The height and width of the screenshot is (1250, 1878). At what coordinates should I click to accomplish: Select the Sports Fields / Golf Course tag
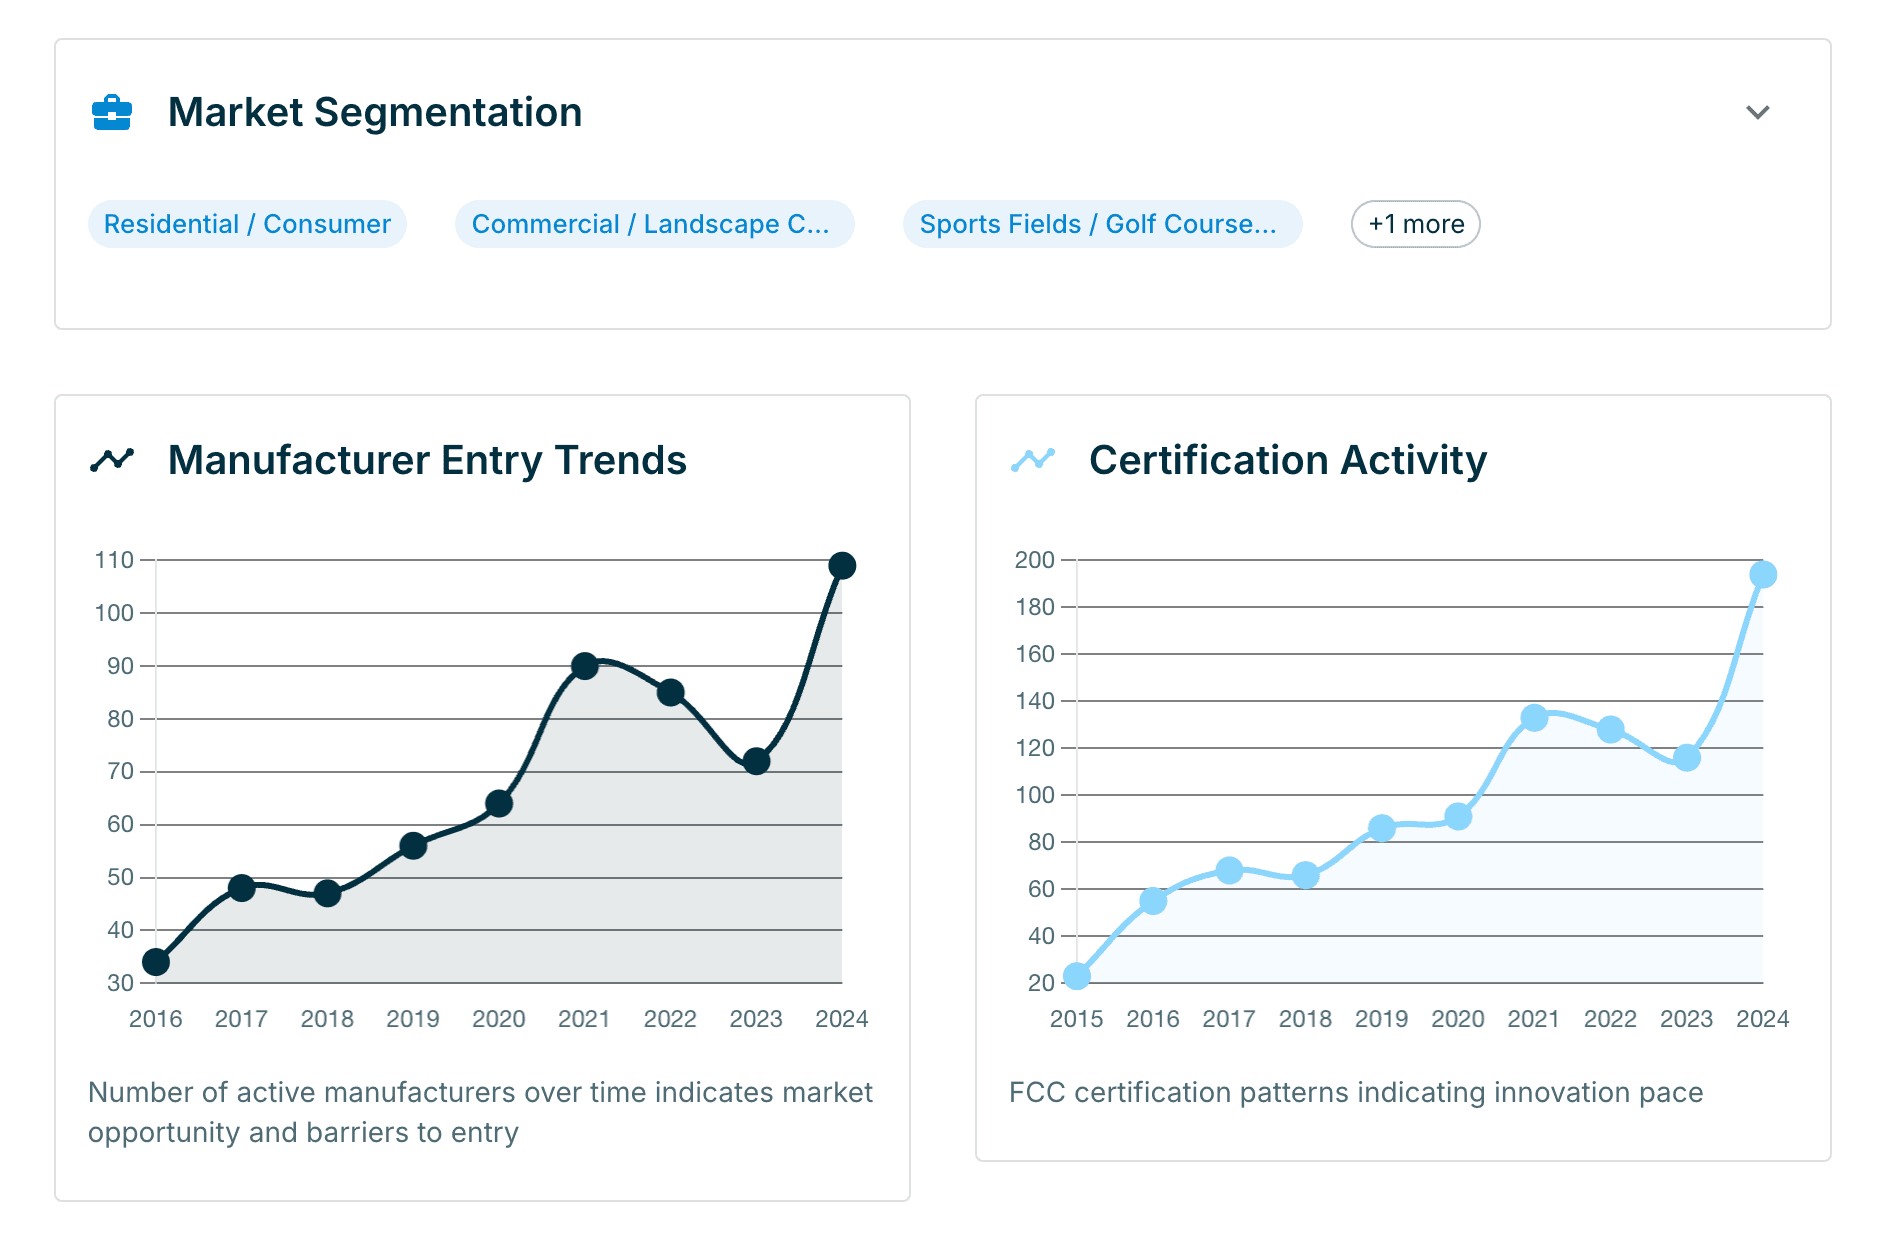1102,224
